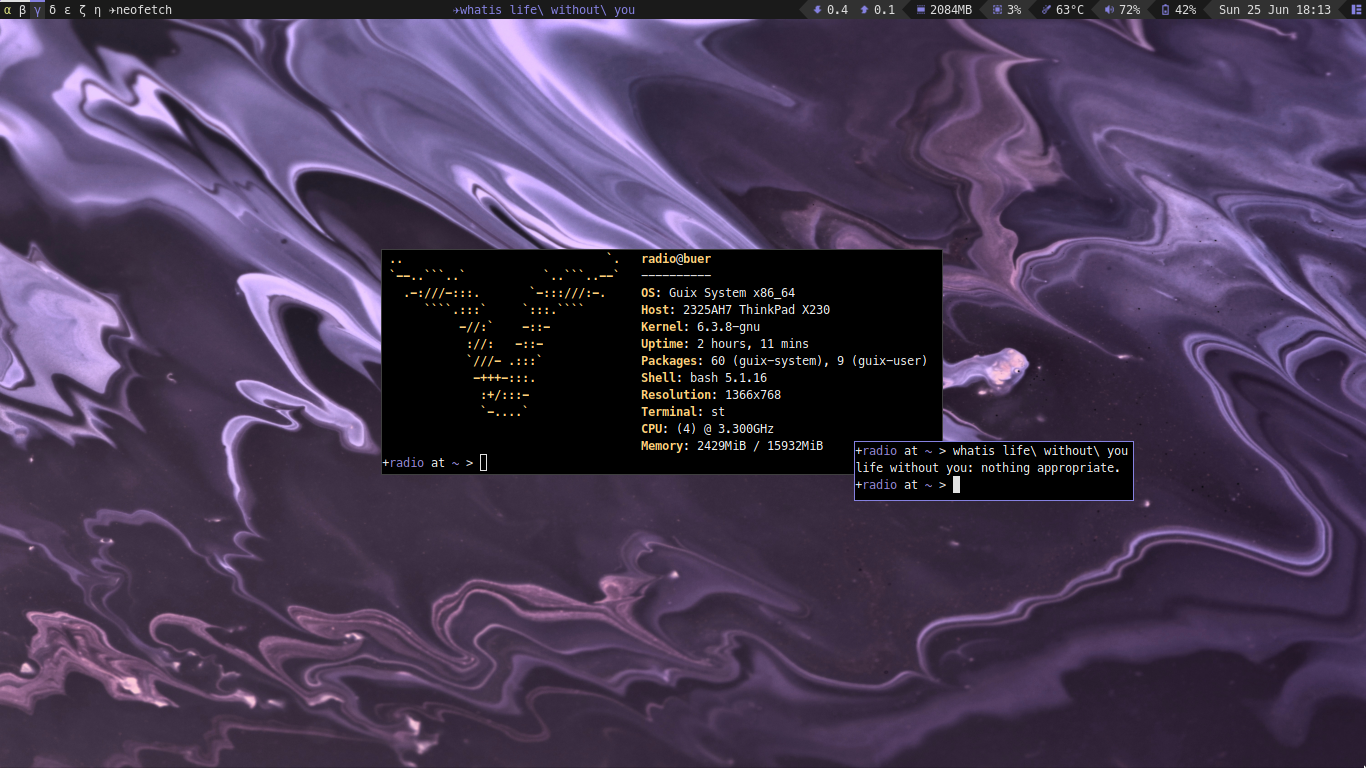Click the neofetch window entry in the bar

click(141, 9)
